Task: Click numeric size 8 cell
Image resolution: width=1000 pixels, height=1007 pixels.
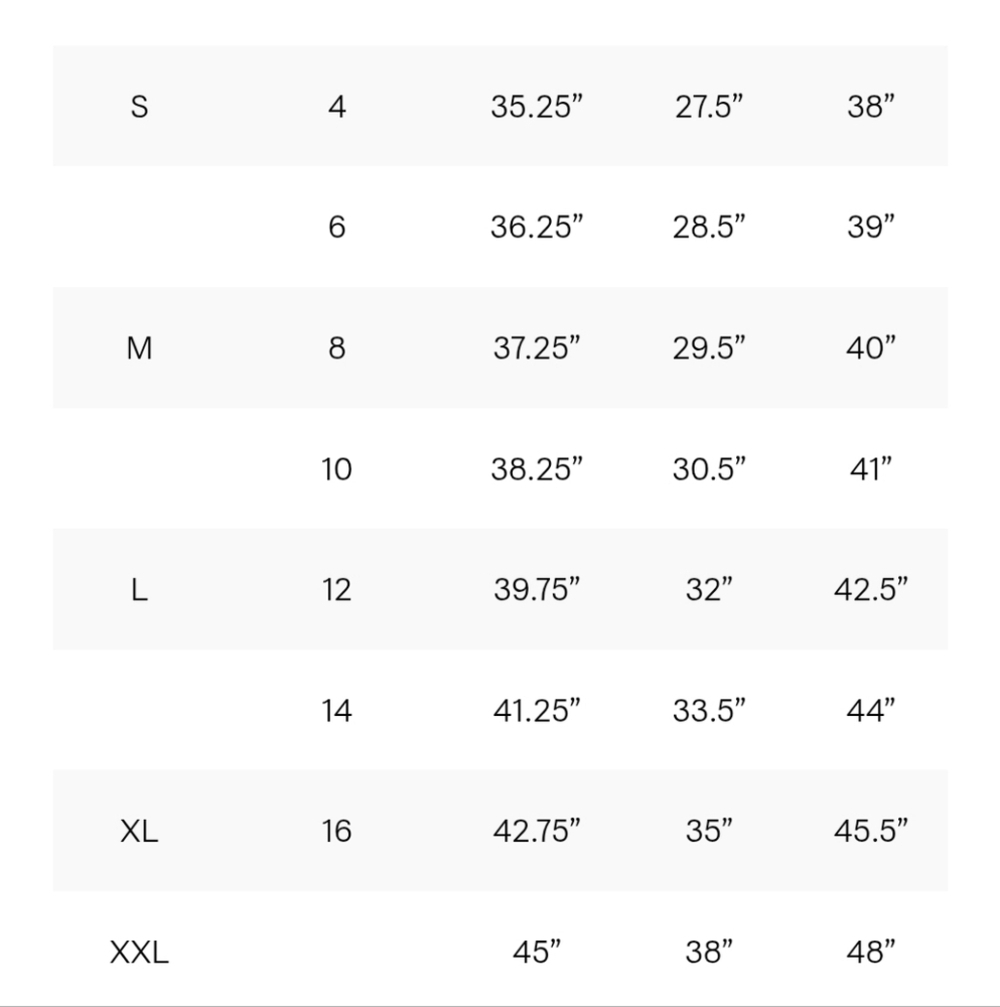Action: (x=337, y=348)
